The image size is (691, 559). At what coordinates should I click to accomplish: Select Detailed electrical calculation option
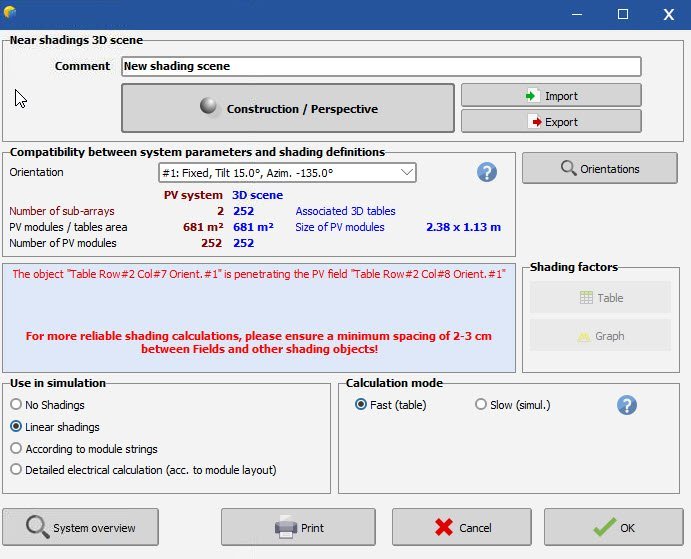16,469
